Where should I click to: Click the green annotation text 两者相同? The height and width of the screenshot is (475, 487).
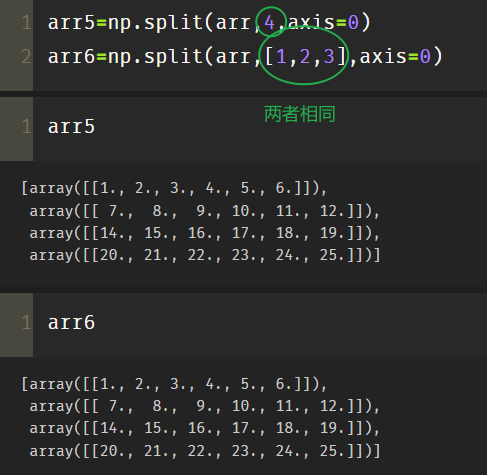click(x=299, y=114)
